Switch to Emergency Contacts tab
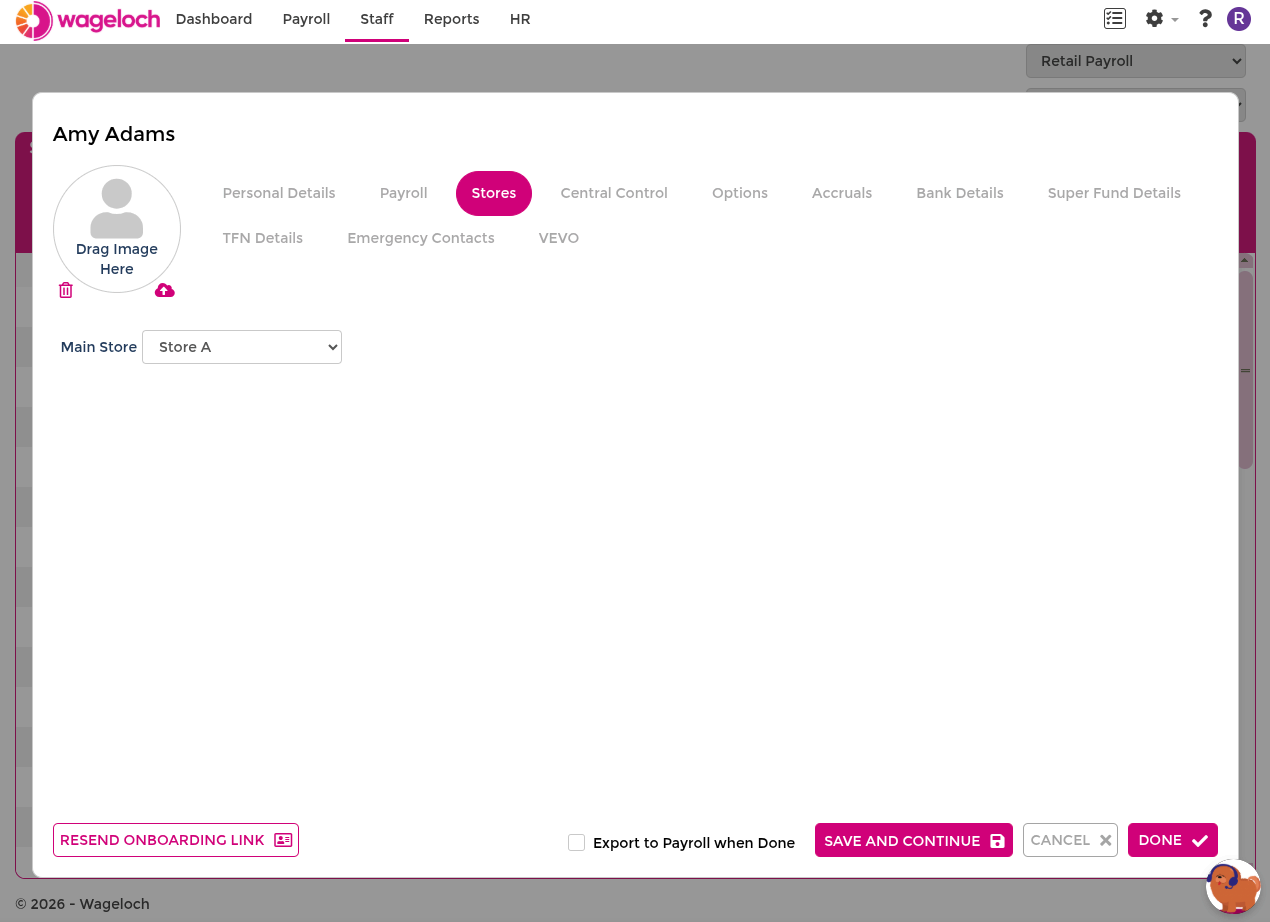This screenshot has height=922, width=1270. tap(421, 238)
